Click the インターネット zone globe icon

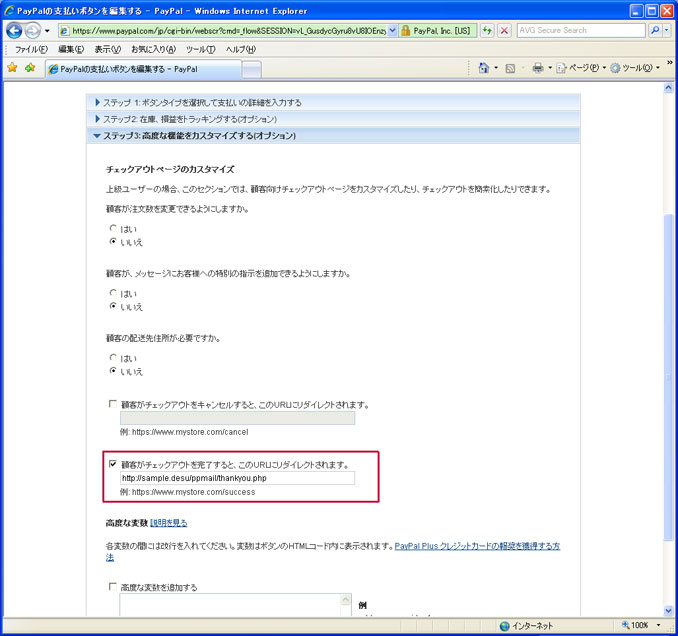(504, 626)
